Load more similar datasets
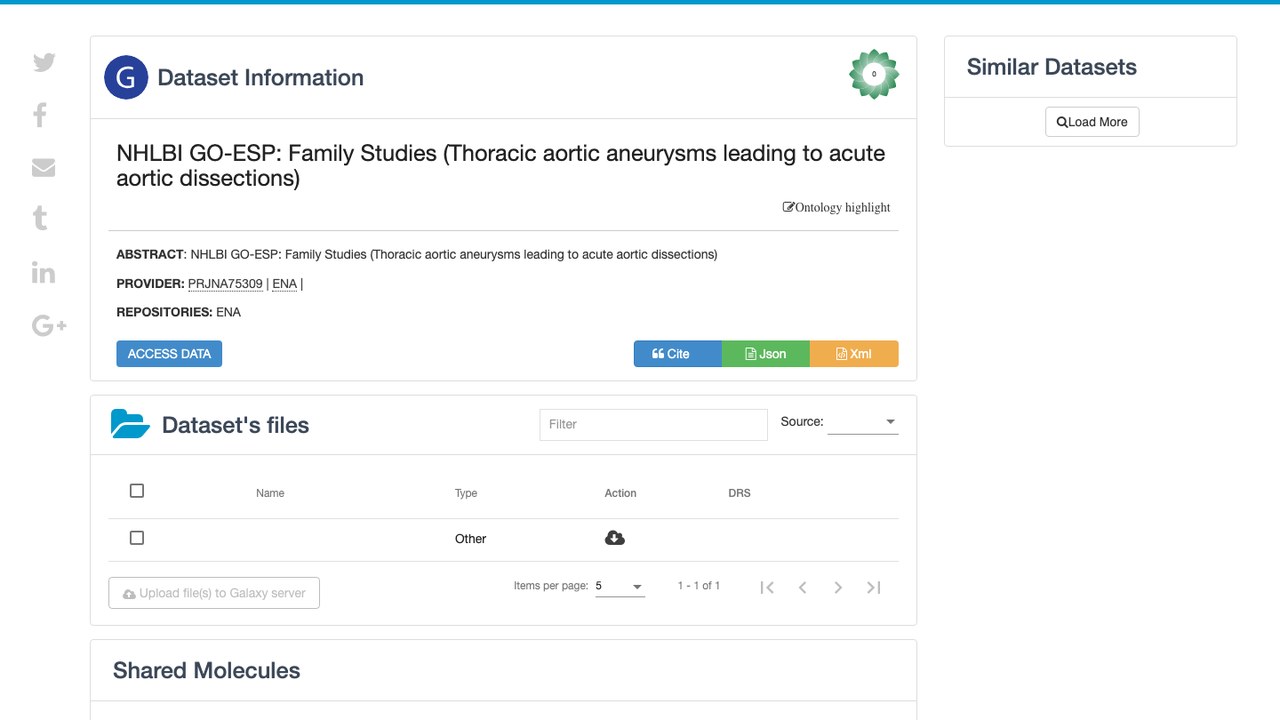This screenshot has width=1280, height=720. (1092, 122)
